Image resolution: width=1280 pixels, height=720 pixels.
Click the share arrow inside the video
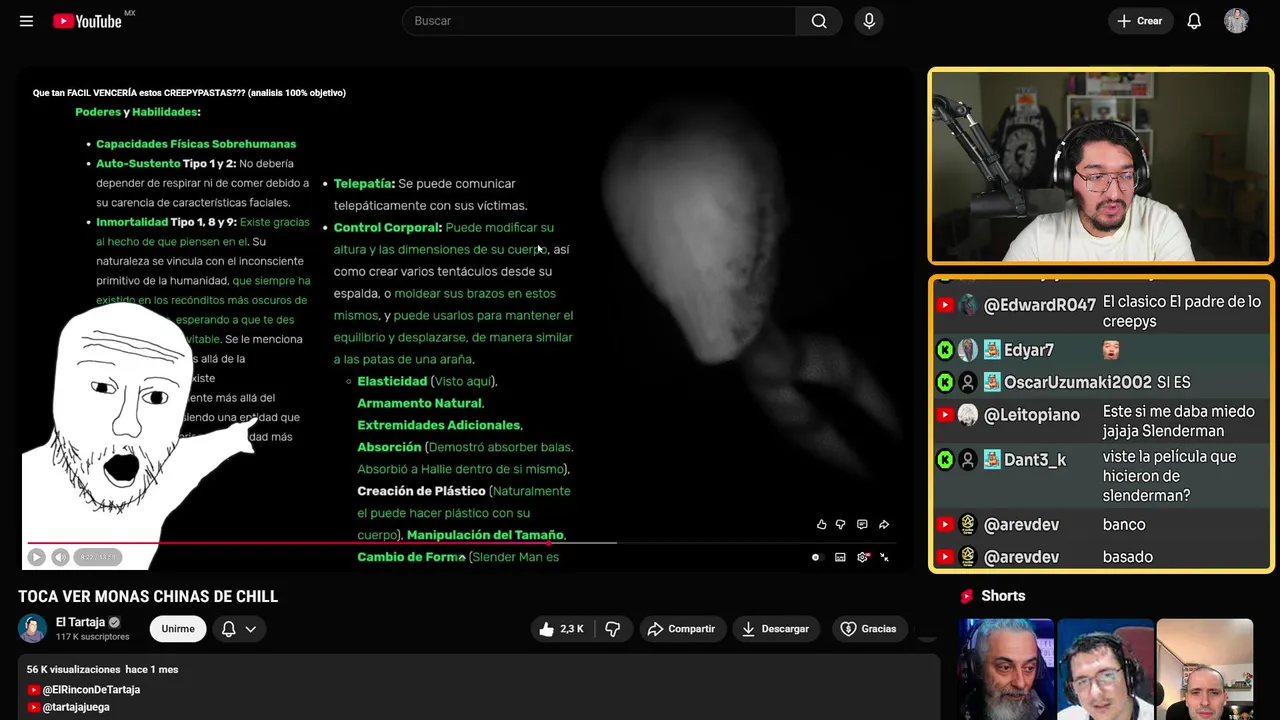(884, 524)
